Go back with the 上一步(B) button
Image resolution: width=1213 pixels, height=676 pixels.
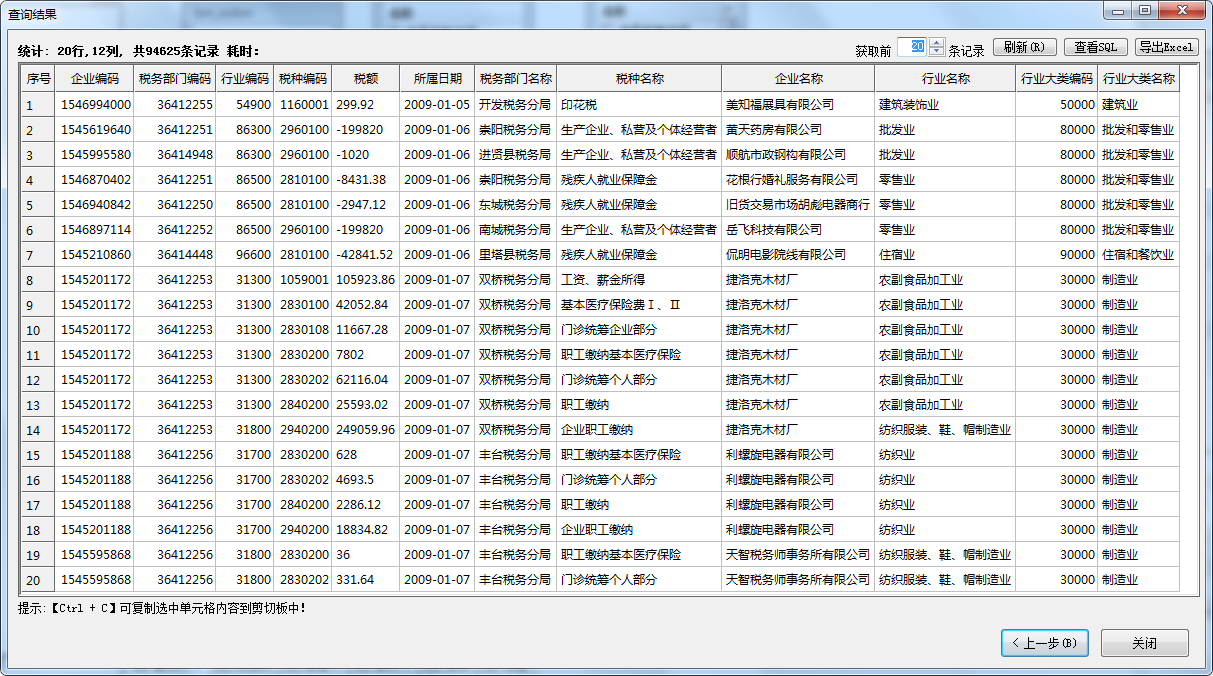point(1044,643)
